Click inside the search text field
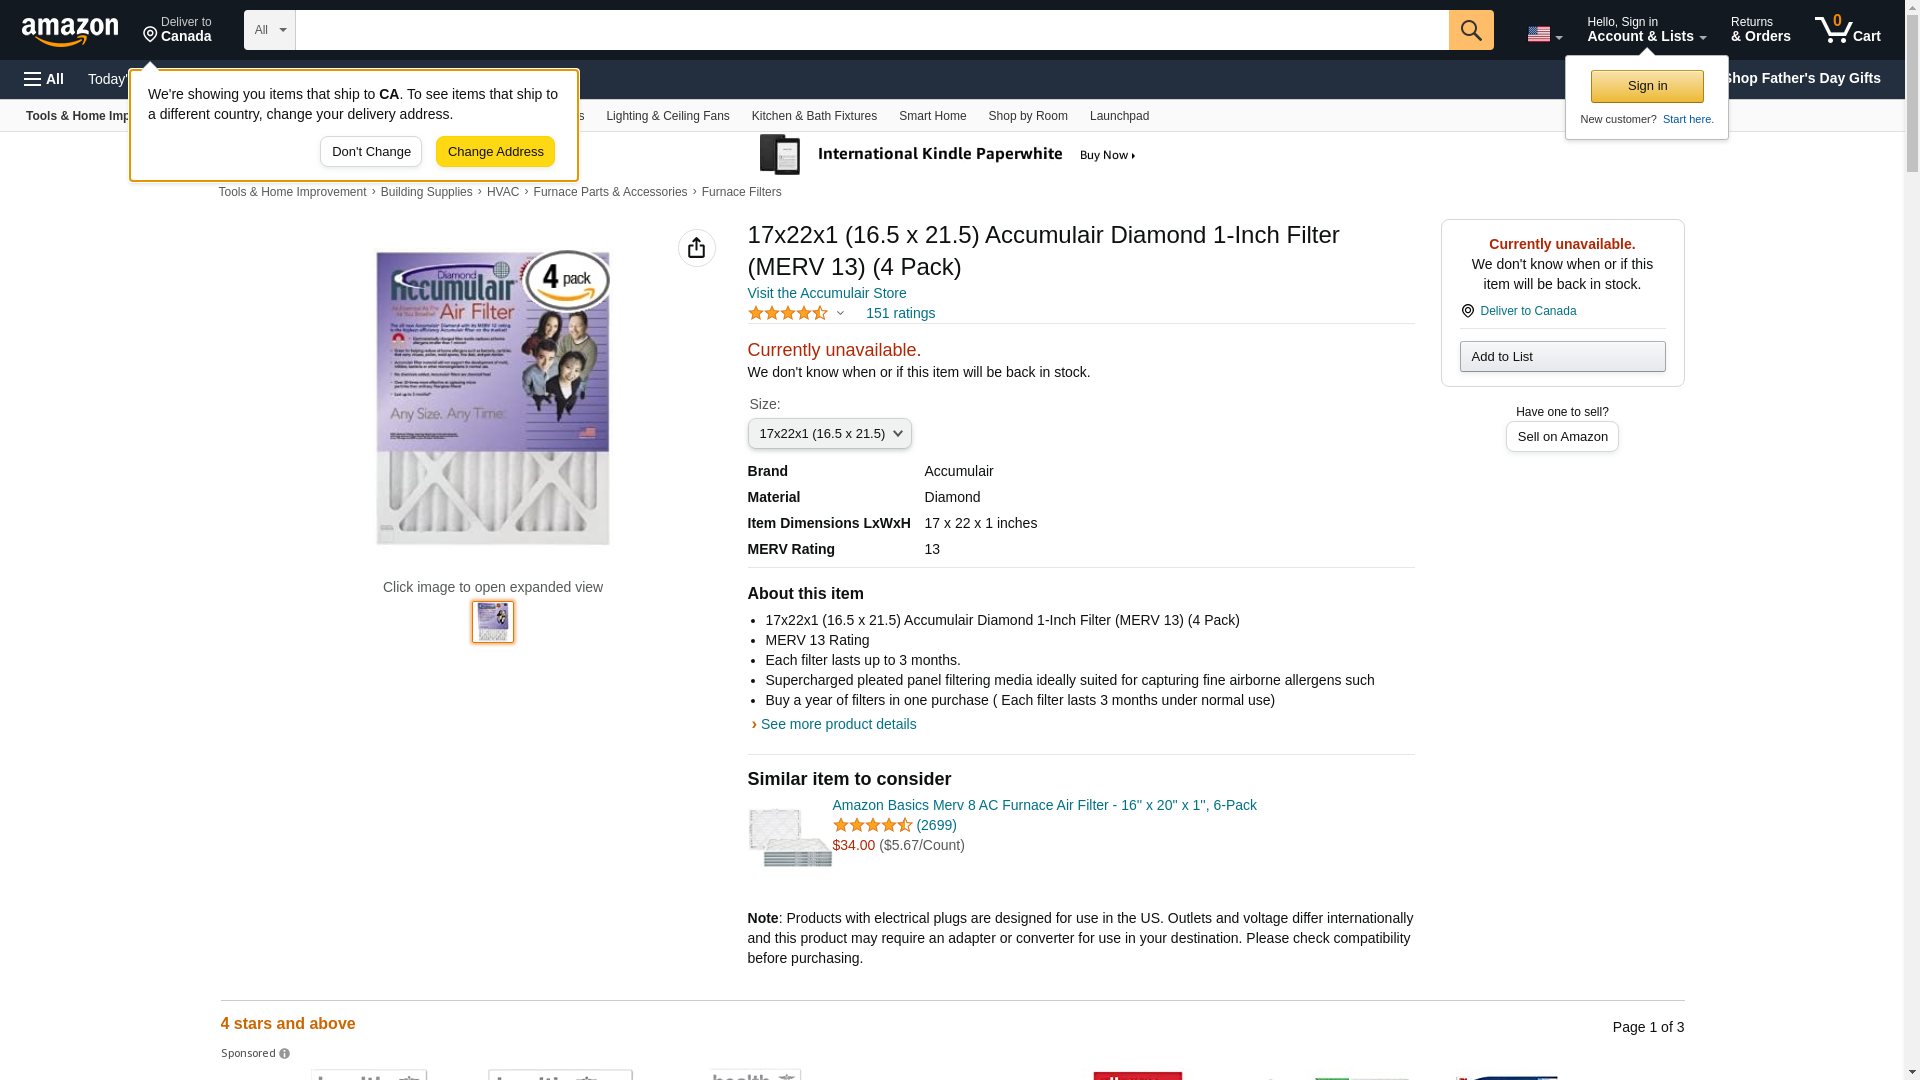The height and width of the screenshot is (1080, 1920). pos(870,30)
